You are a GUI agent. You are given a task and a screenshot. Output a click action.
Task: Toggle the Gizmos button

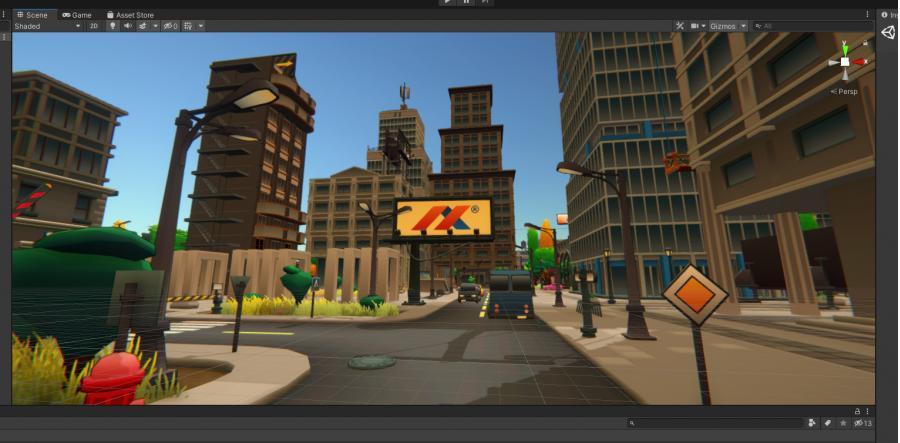click(x=723, y=26)
